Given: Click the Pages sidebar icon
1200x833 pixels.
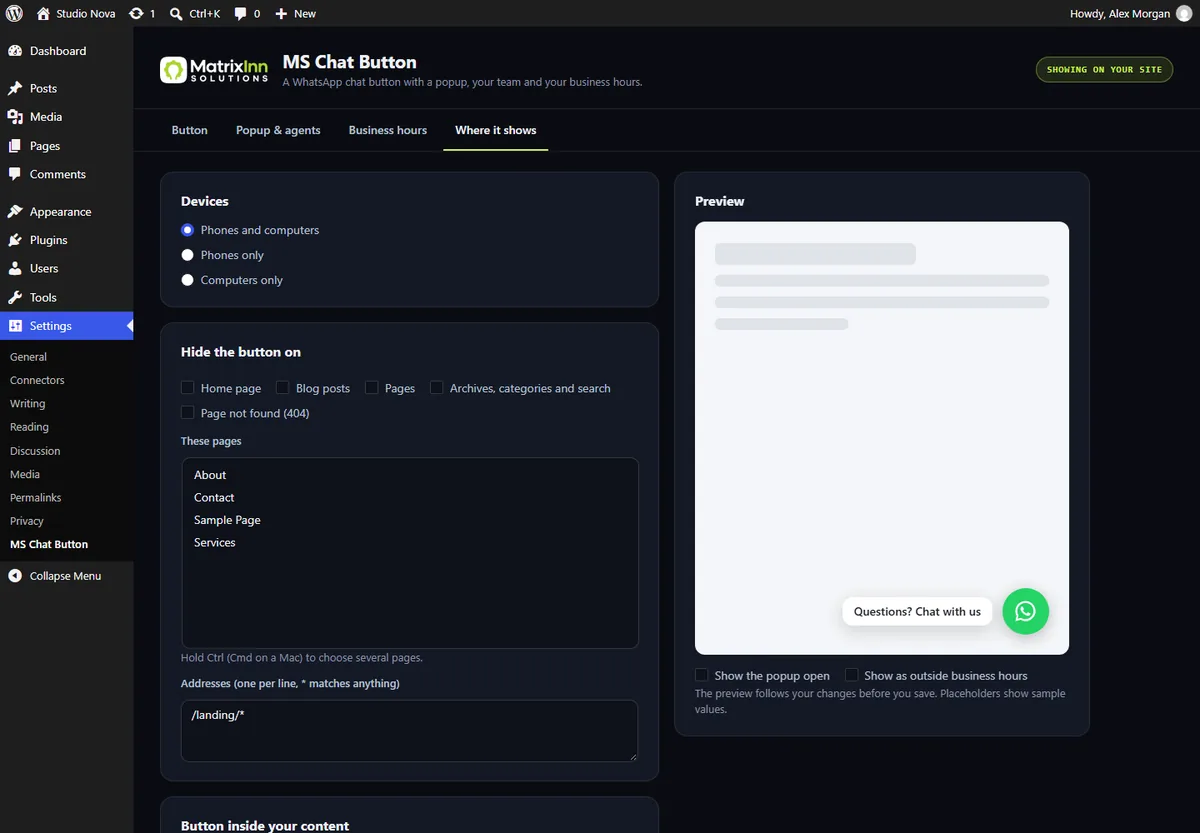Looking at the screenshot, I should pyautogui.click(x=15, y=146).
